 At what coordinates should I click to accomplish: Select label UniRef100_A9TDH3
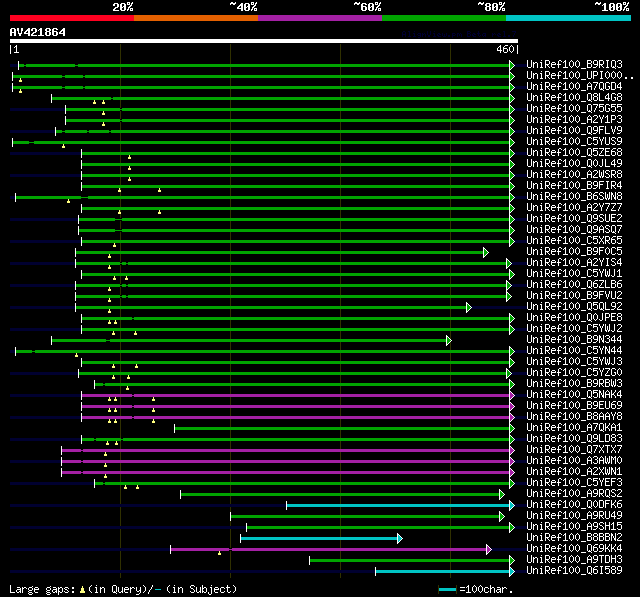pos(574,560)
